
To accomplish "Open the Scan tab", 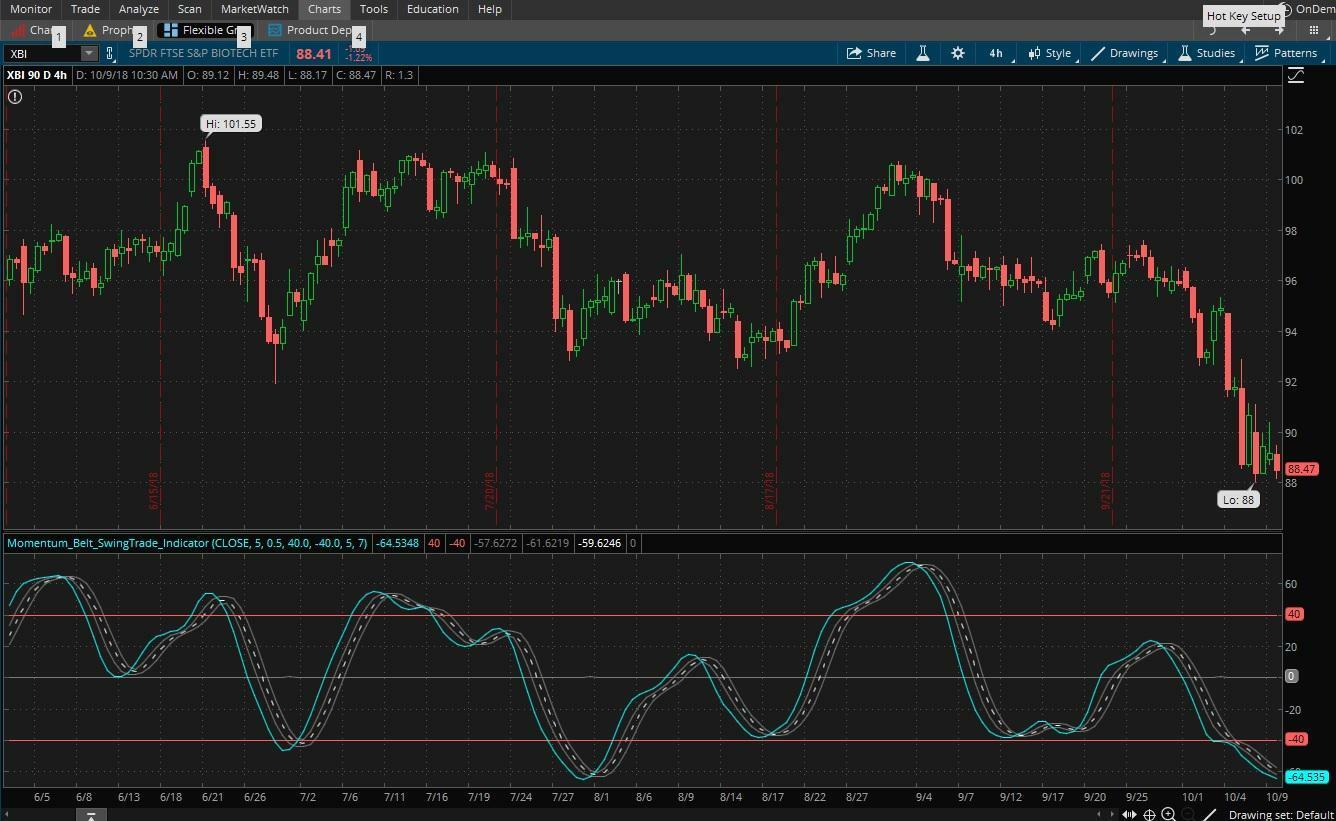I will coord(190,9).
